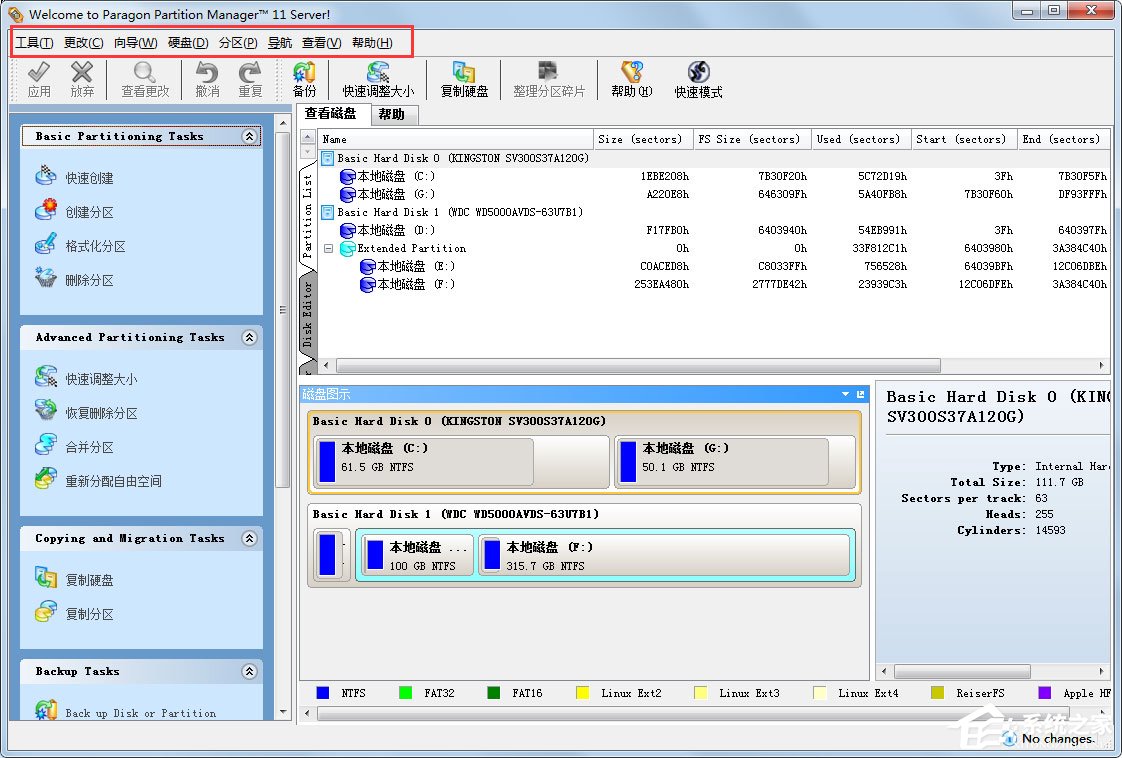Open the 更改(C) menu
The image size is (1122, 758).
[84, 43]
